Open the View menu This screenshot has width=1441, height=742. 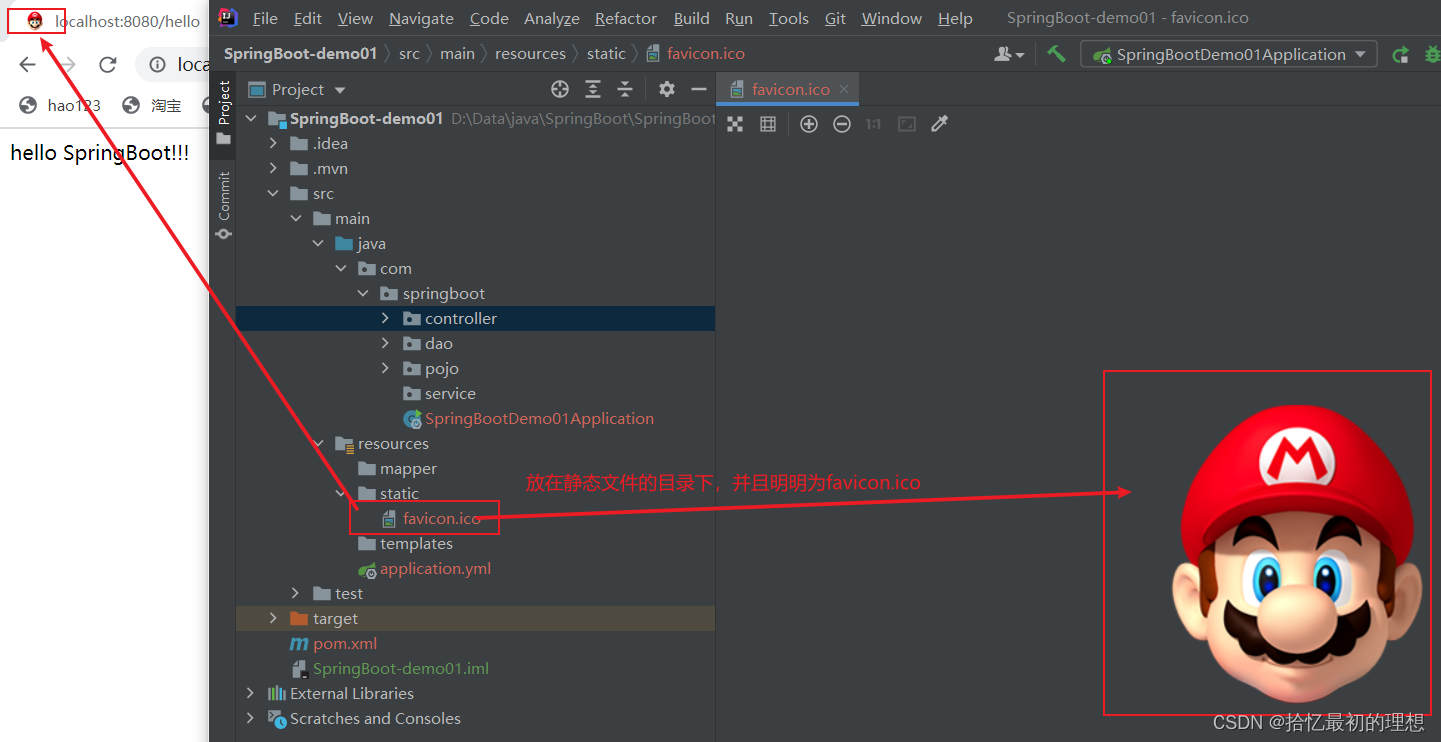355,18
